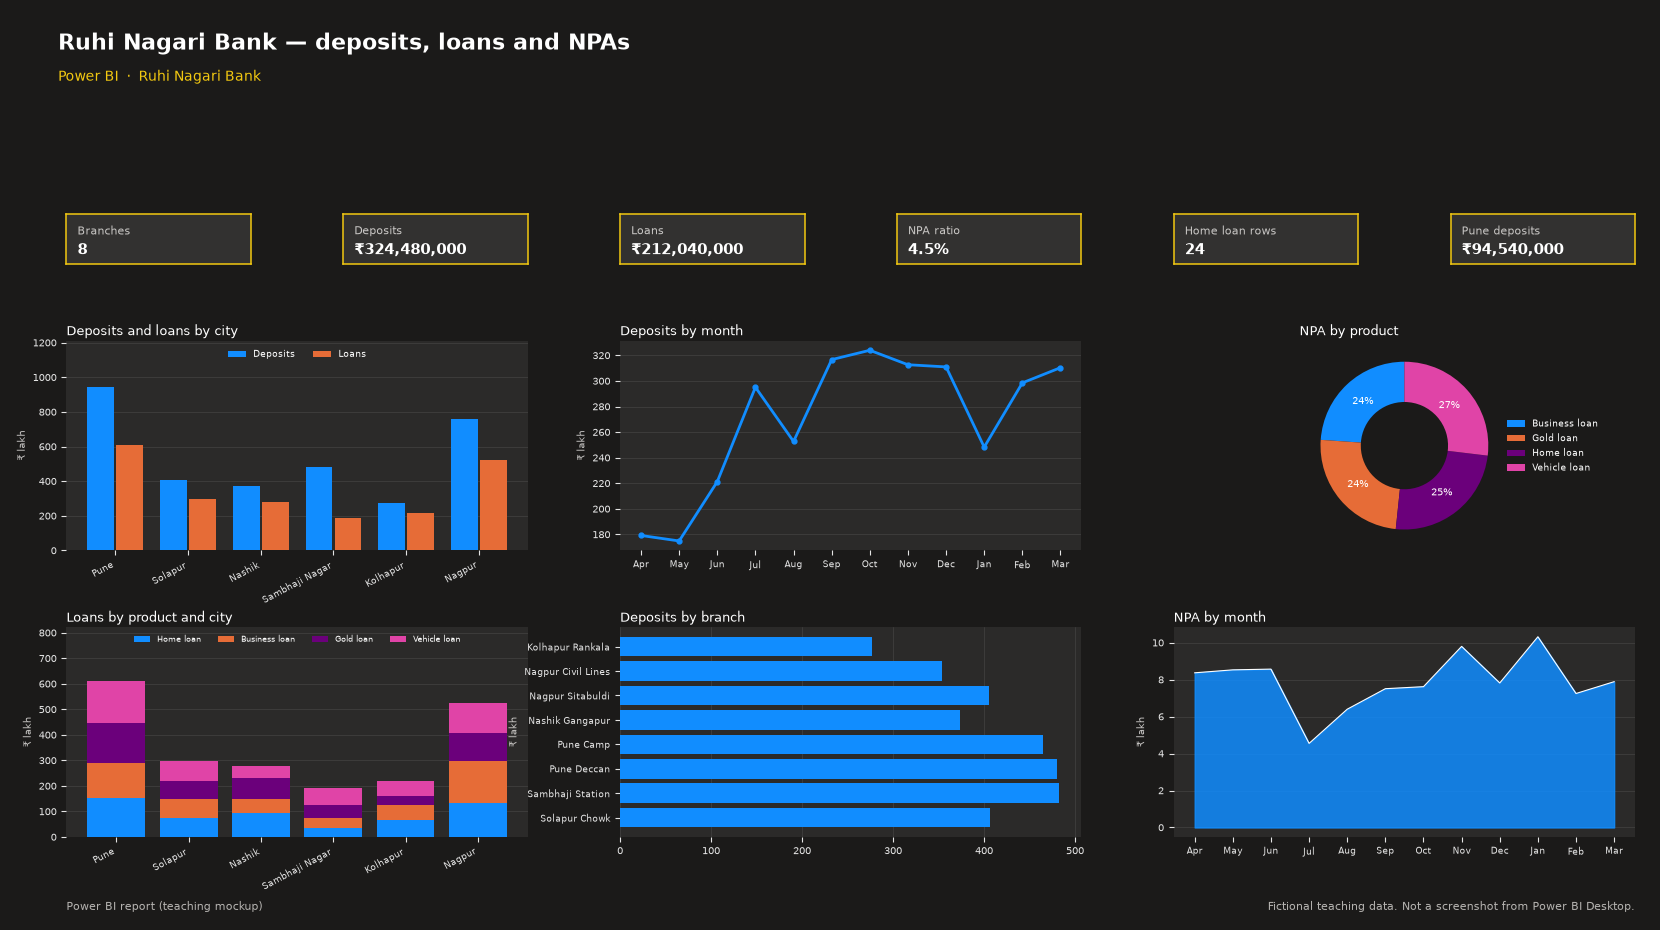Click the Sambhaji Station branch bar
Screen dimensions: 1660x930
pos(839,793)
